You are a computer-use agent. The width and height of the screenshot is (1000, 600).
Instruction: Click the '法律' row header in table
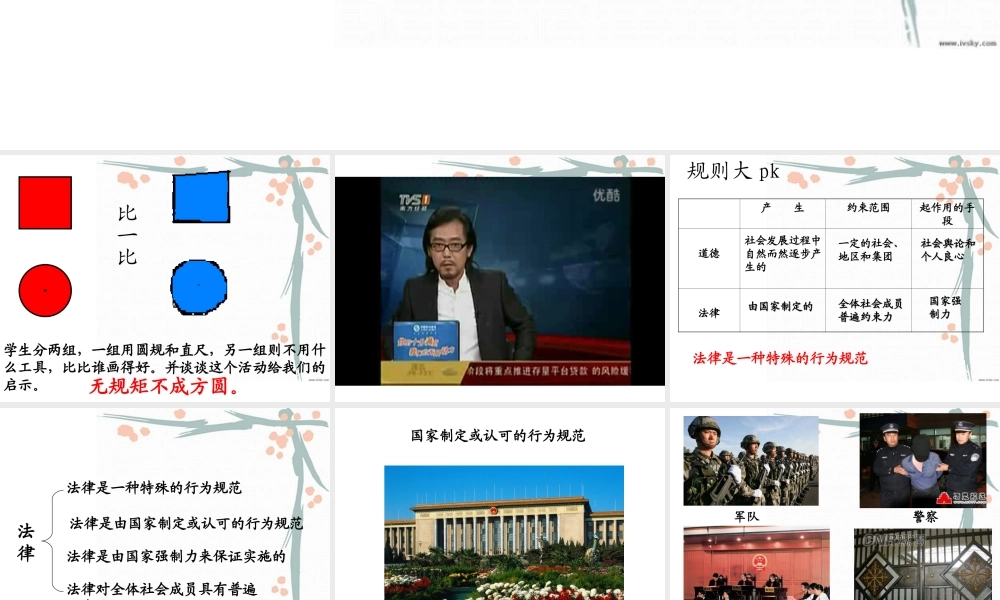coord(709,312)
